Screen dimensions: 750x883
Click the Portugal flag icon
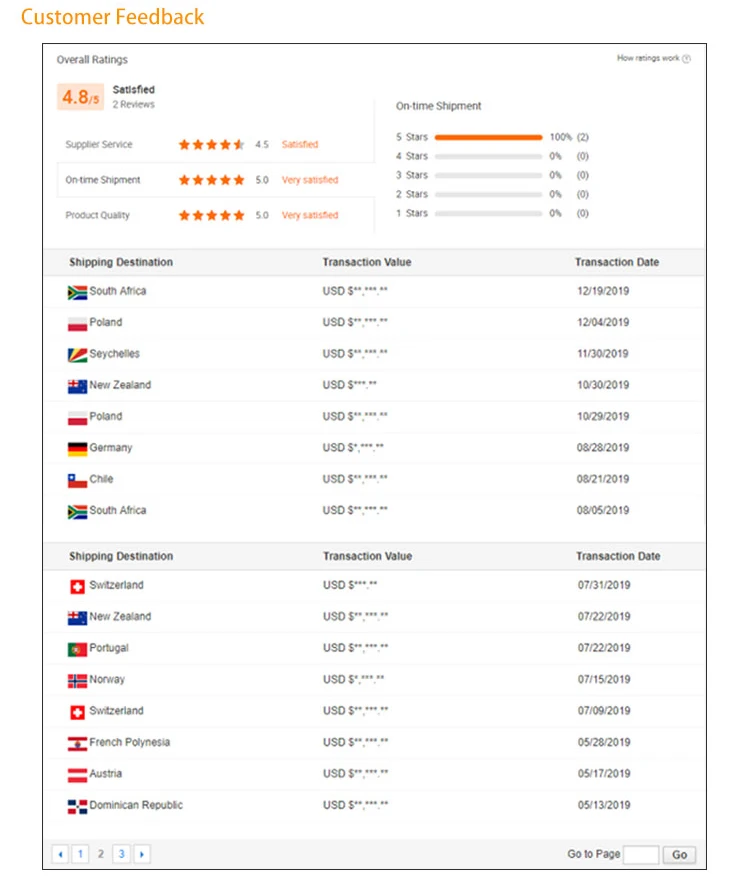point(77,649)
